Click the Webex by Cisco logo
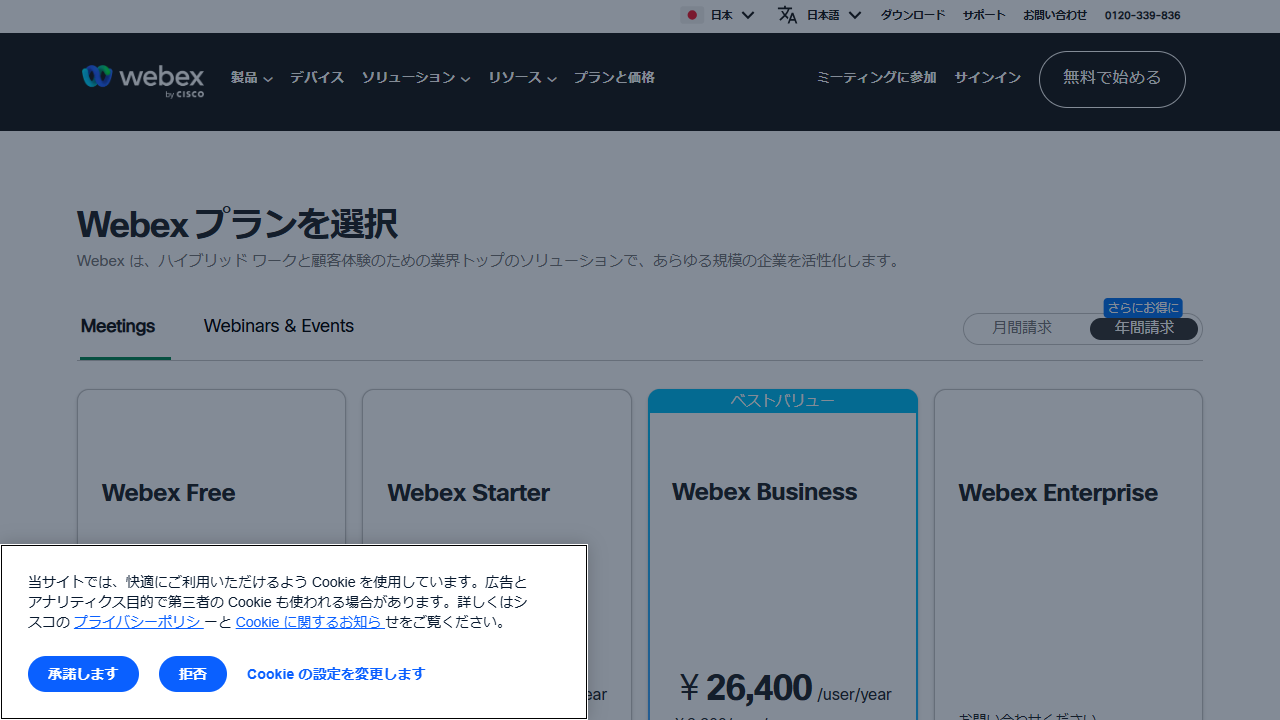Screen dimensions: 1280x720 pyautogui.click(x=143, y=80)
